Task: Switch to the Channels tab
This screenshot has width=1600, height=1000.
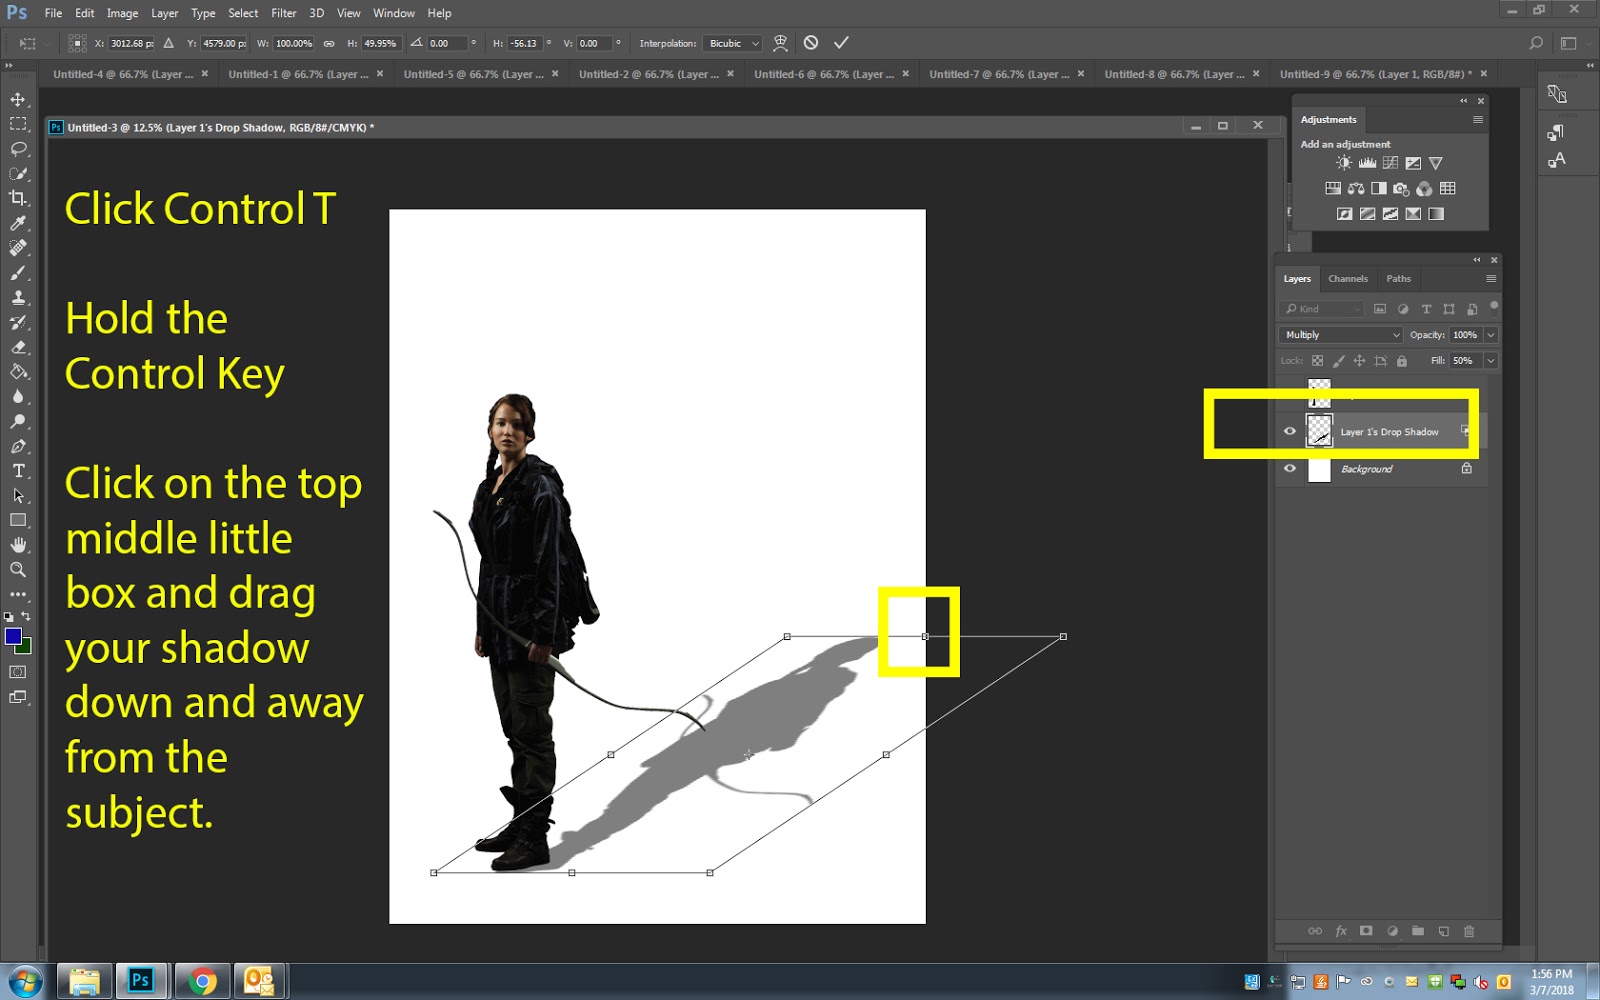Action: coord(1348,278)
